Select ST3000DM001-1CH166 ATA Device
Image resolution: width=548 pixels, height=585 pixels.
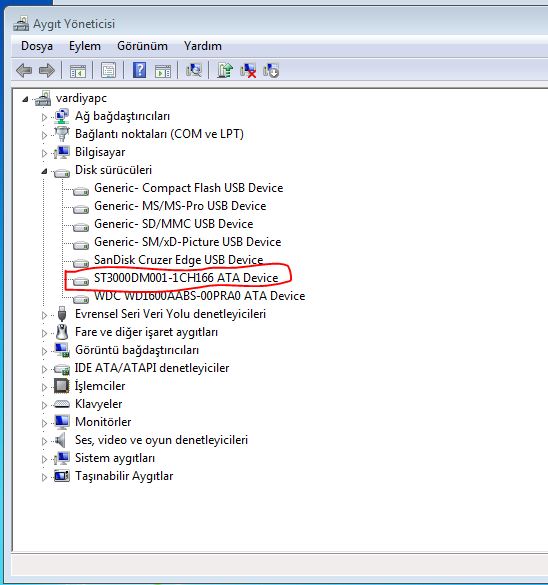pos(186,278)
